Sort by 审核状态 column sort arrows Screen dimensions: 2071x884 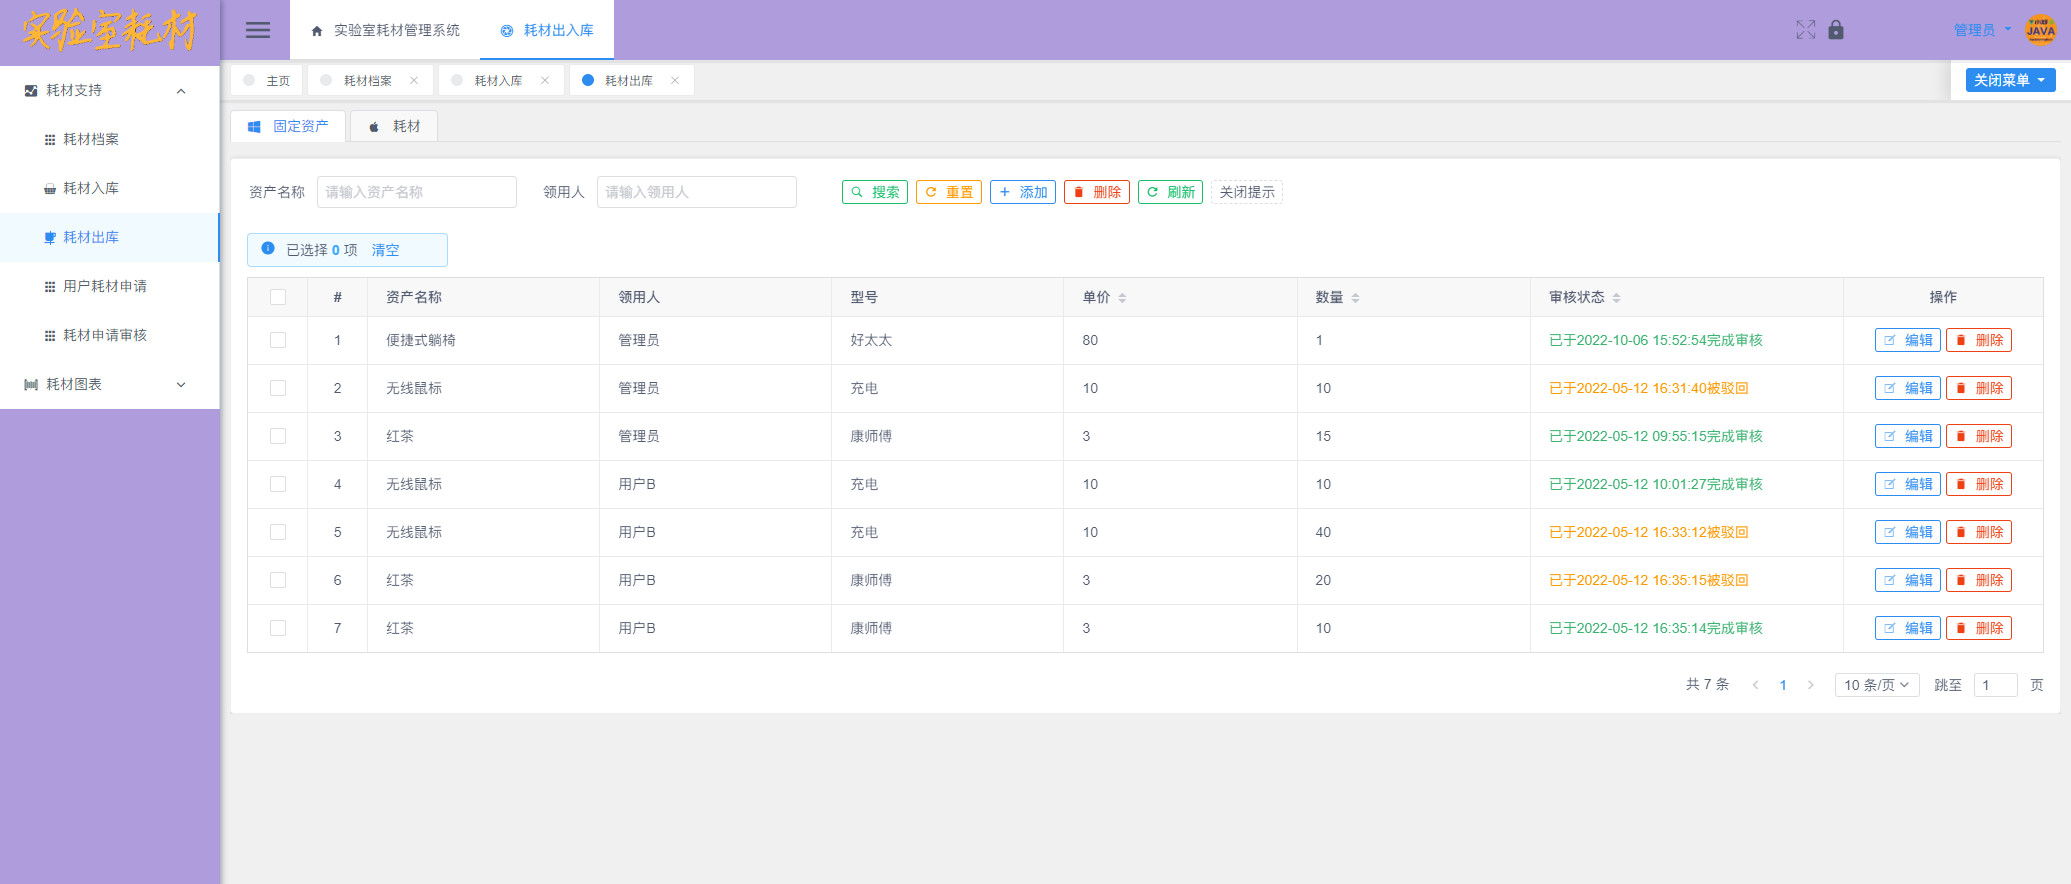1616,298
